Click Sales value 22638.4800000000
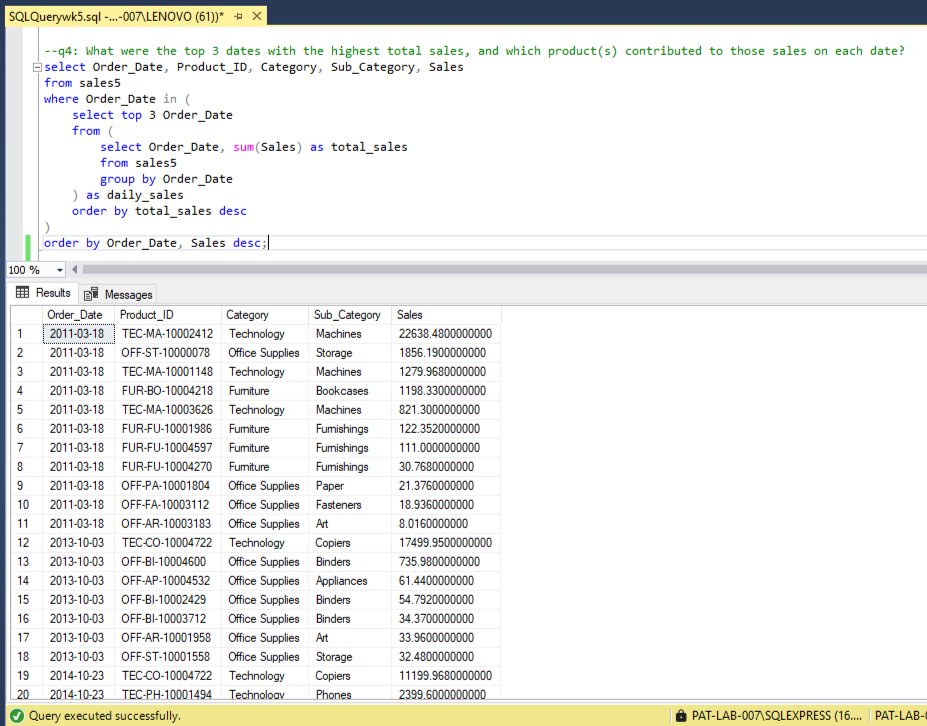The height and width of the screenshot is (726, 927). pyautogui.click(x=446, y=333)
